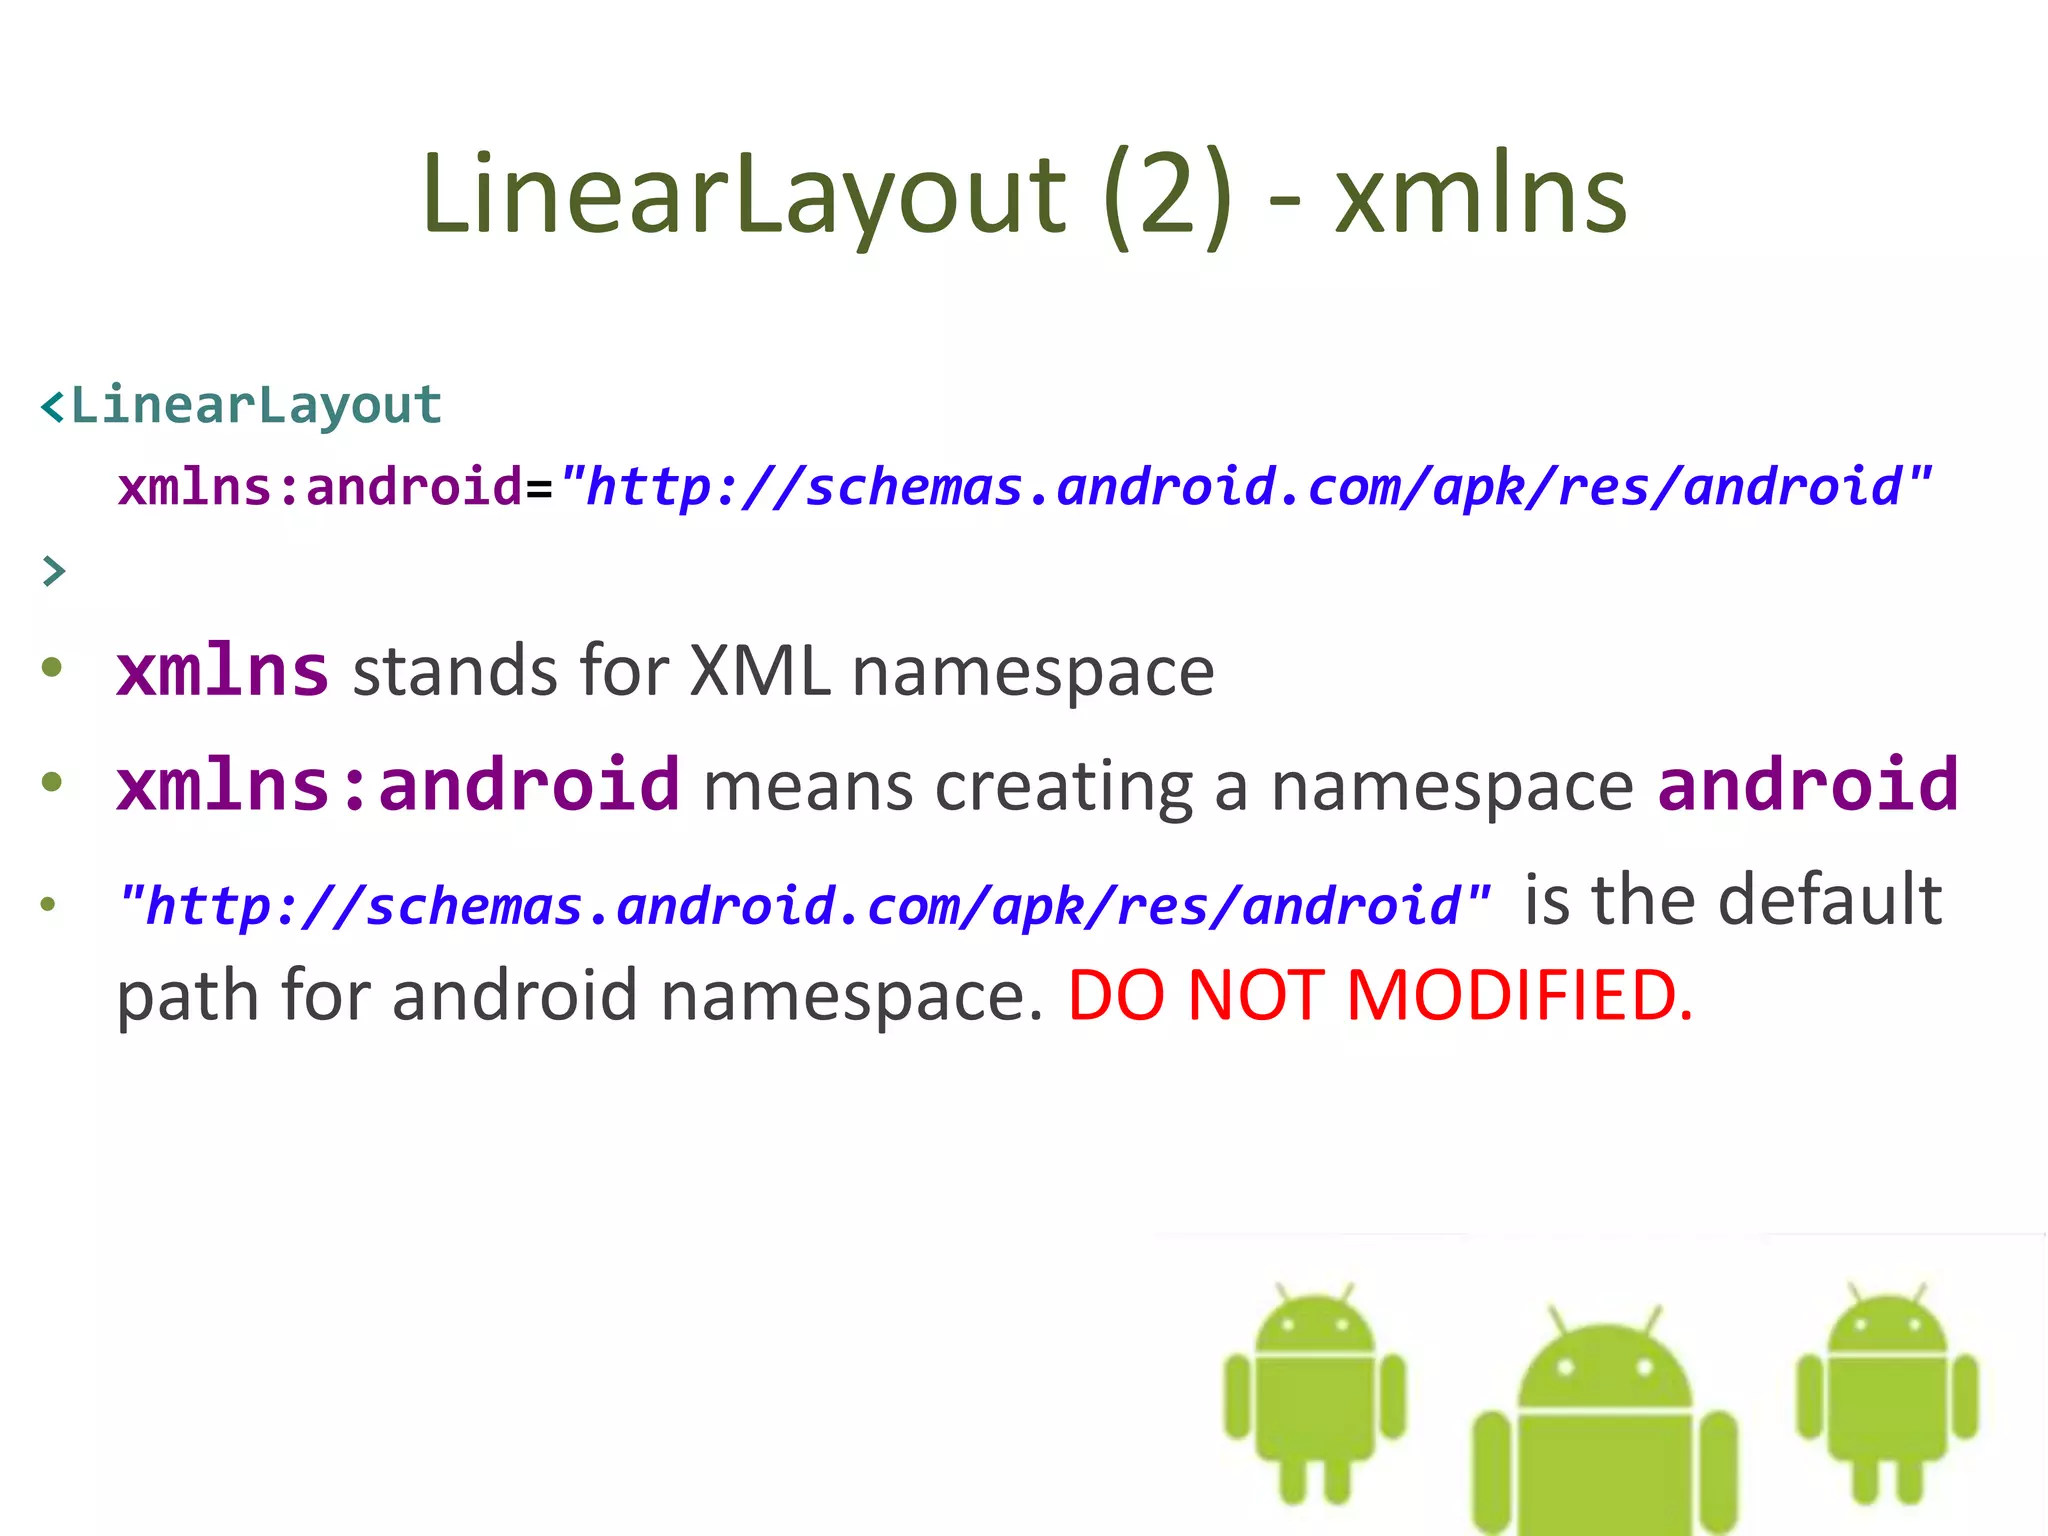Image resolution: width=2048 pixels, height=1536 pixels.
Task: Click the red text 'DO NOT MODIFIED.'
Action: click(x=1381, y=996)
